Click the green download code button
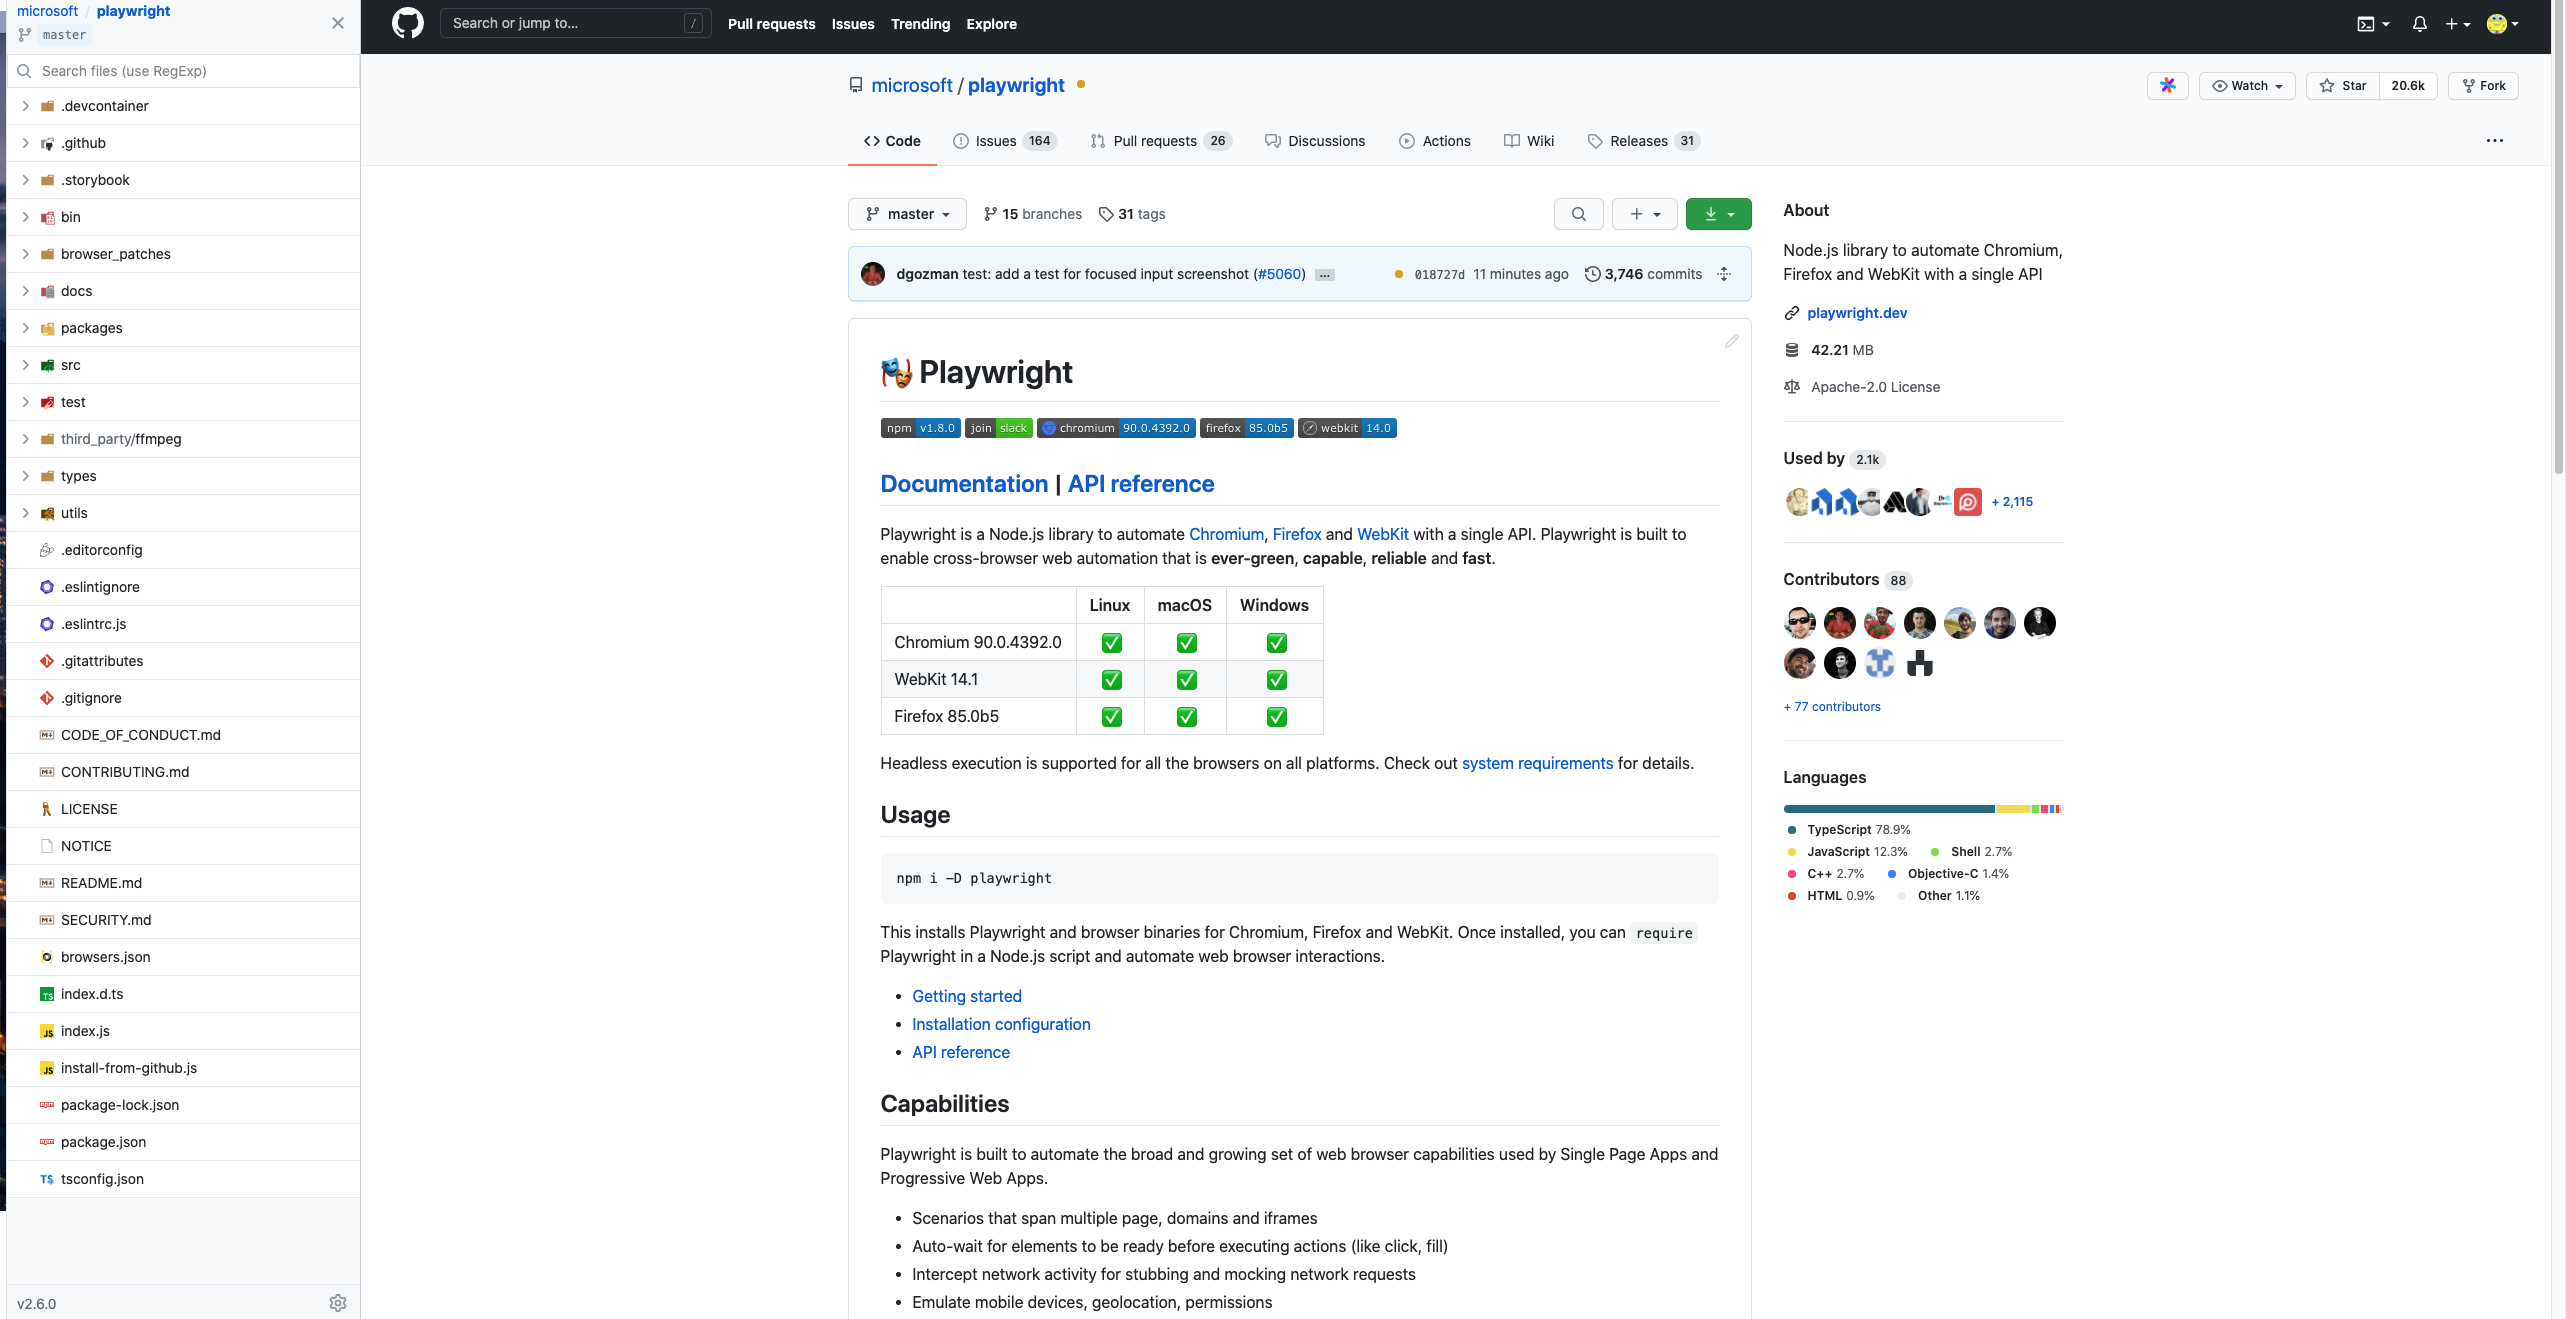This screenshot has height=1319, width=2566. pyautogui.click(x=1718, y=214)
